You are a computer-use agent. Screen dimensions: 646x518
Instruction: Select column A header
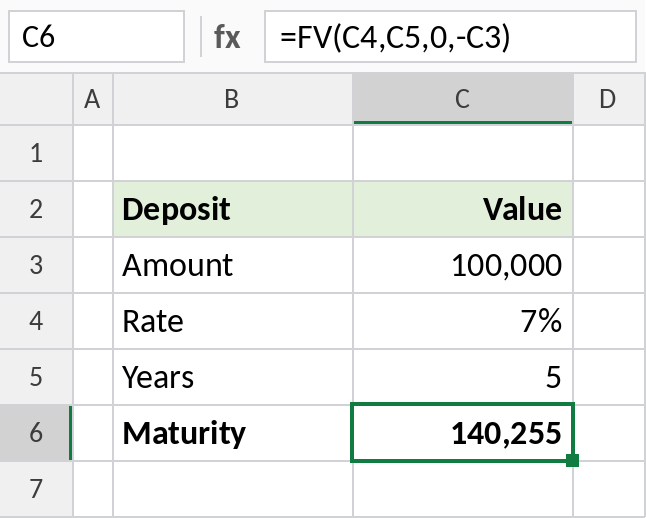point(93,99)
